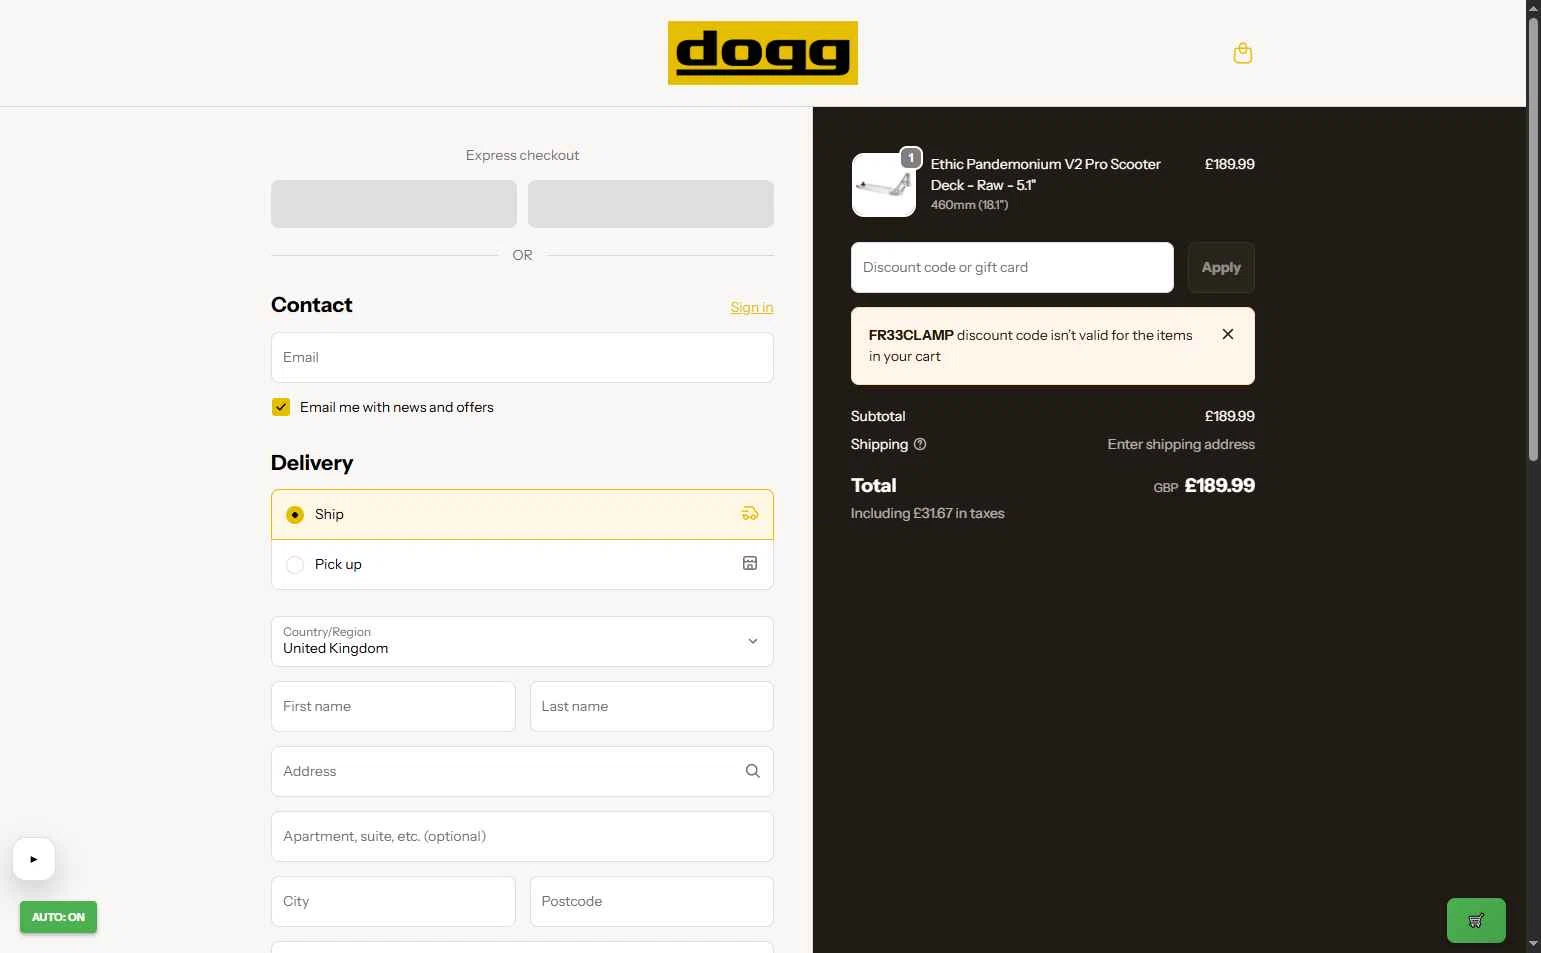Click the address search magnifier icon

(x=753, y=771)
